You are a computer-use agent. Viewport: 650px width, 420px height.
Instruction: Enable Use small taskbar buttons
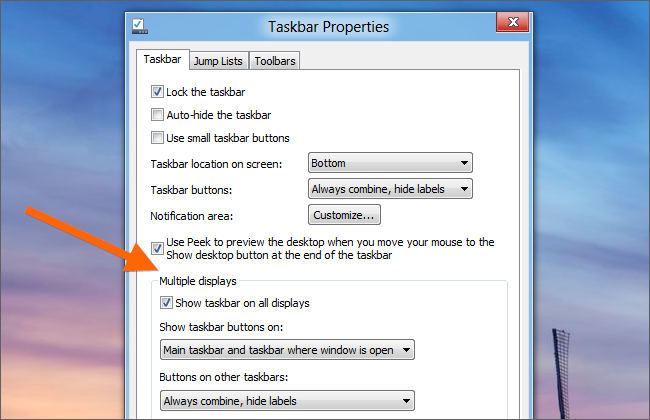pos(157,138)
